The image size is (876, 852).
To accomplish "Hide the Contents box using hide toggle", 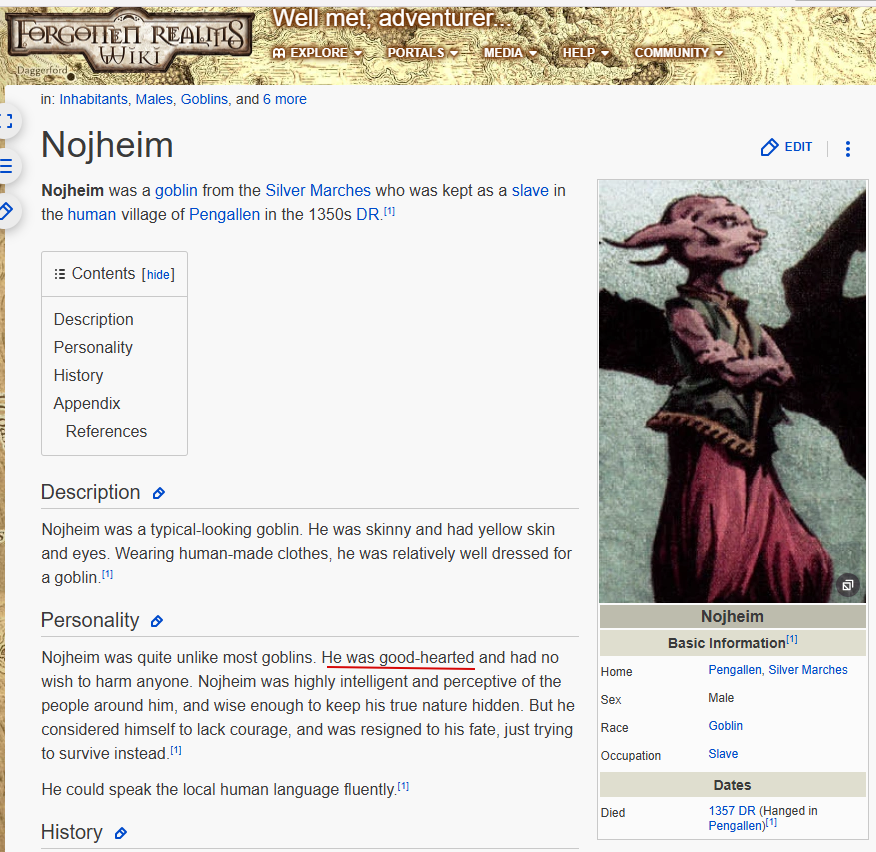I will click(x=158, y=275).
